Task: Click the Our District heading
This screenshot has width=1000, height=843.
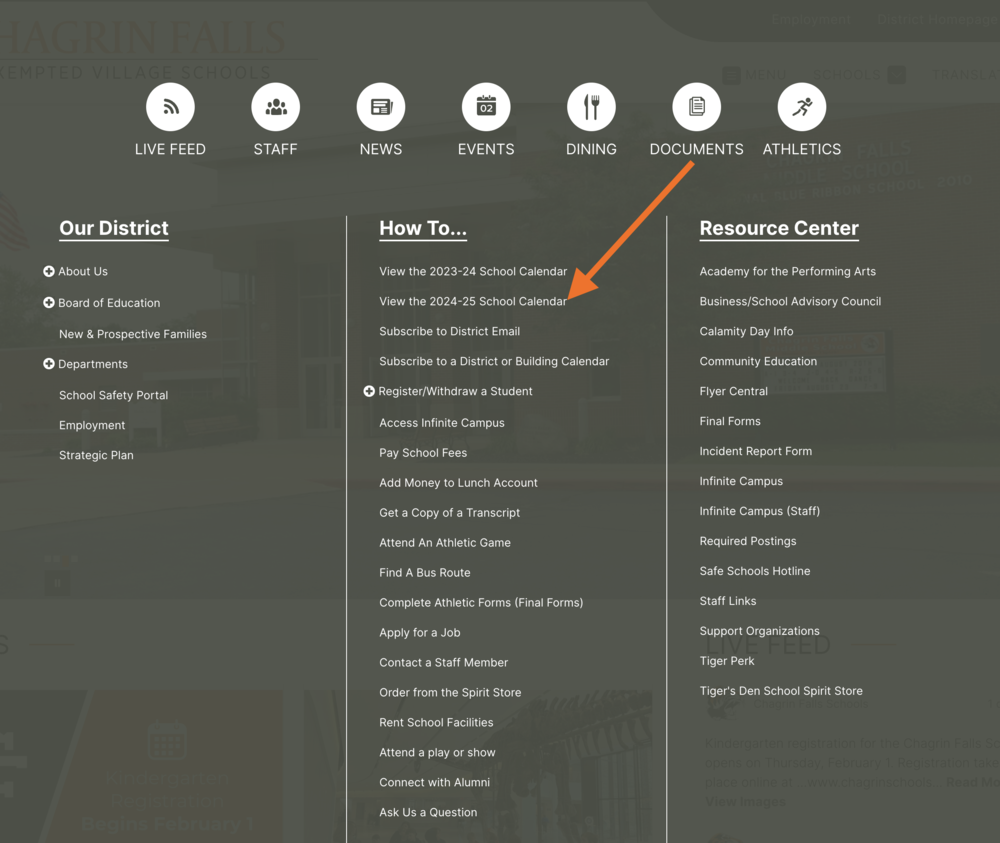Action: click(114, 228)
